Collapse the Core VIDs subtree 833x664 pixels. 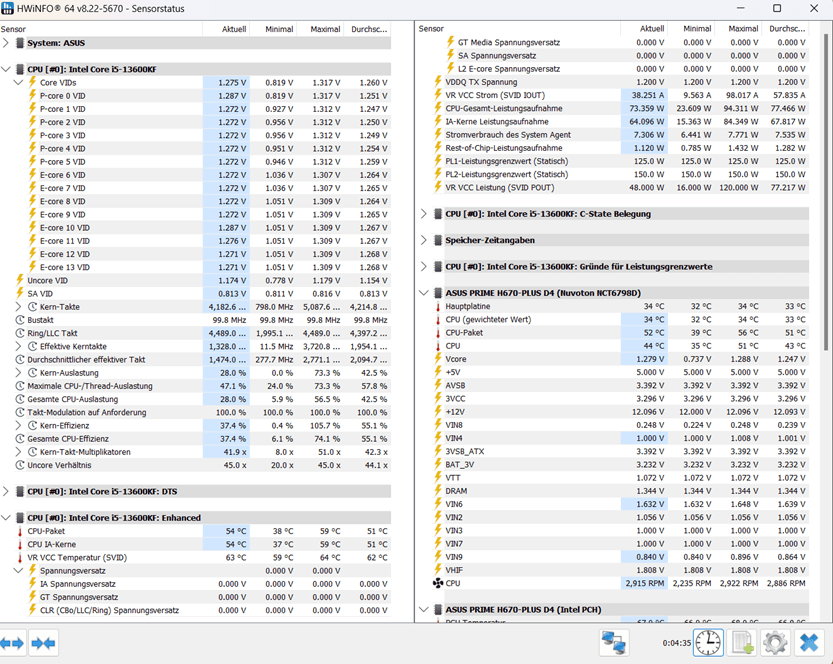tap(18, 82)
